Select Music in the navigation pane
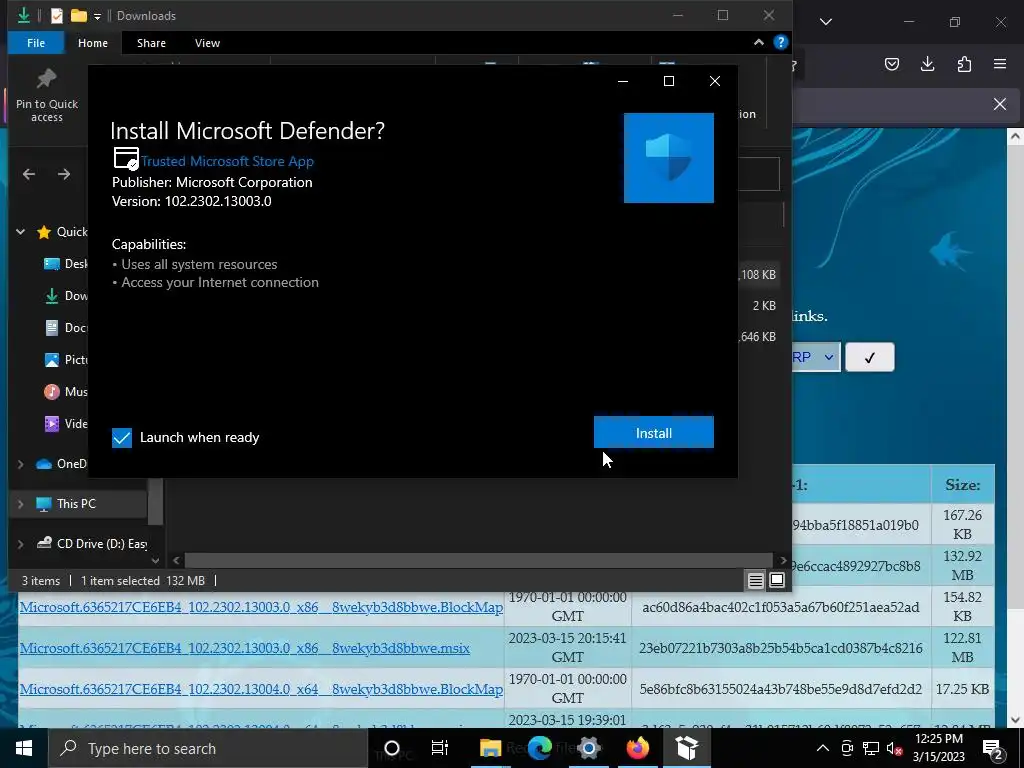 click(x=65, y=392)
